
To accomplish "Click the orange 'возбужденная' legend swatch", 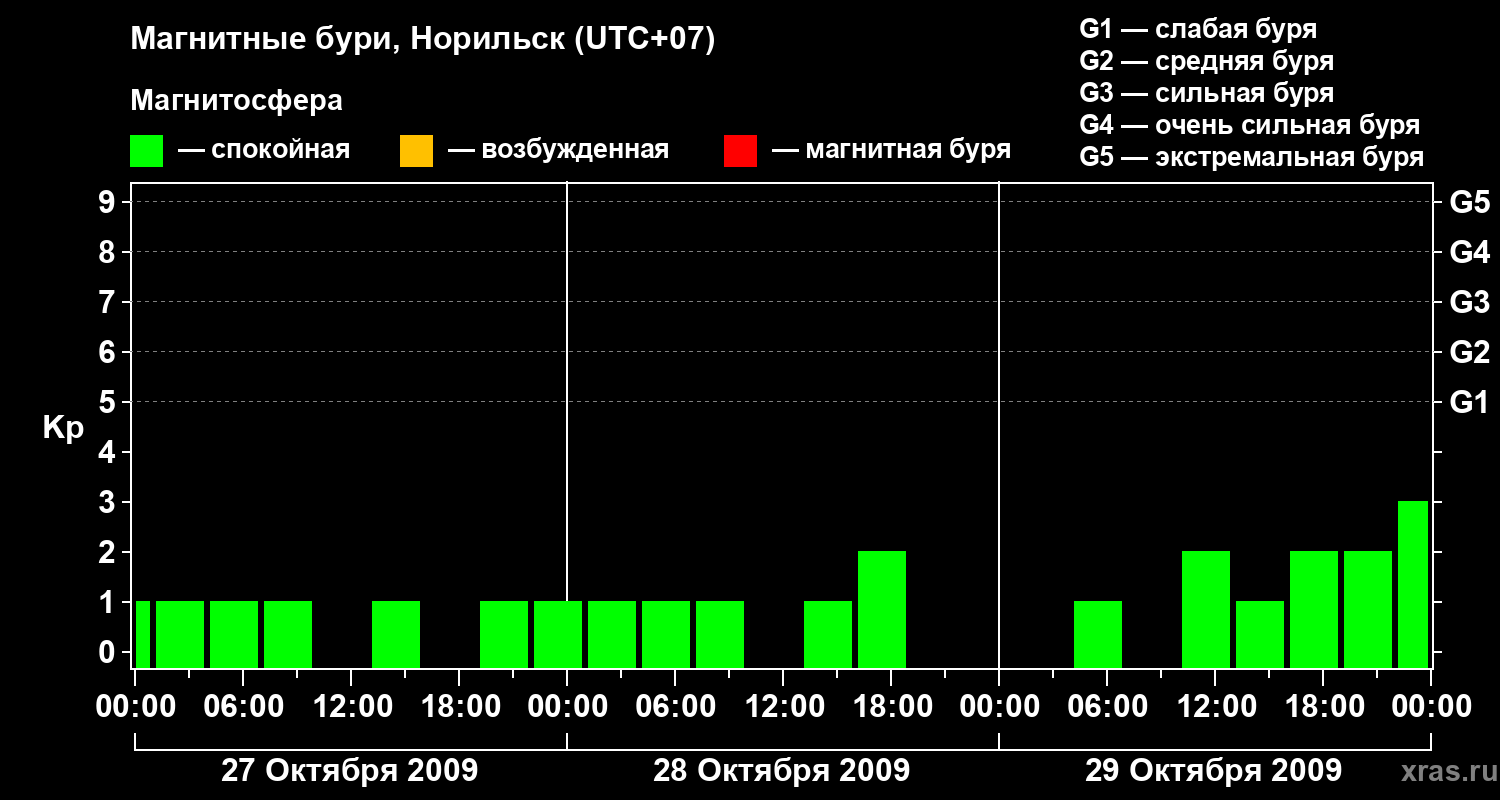I will (416, 151).
